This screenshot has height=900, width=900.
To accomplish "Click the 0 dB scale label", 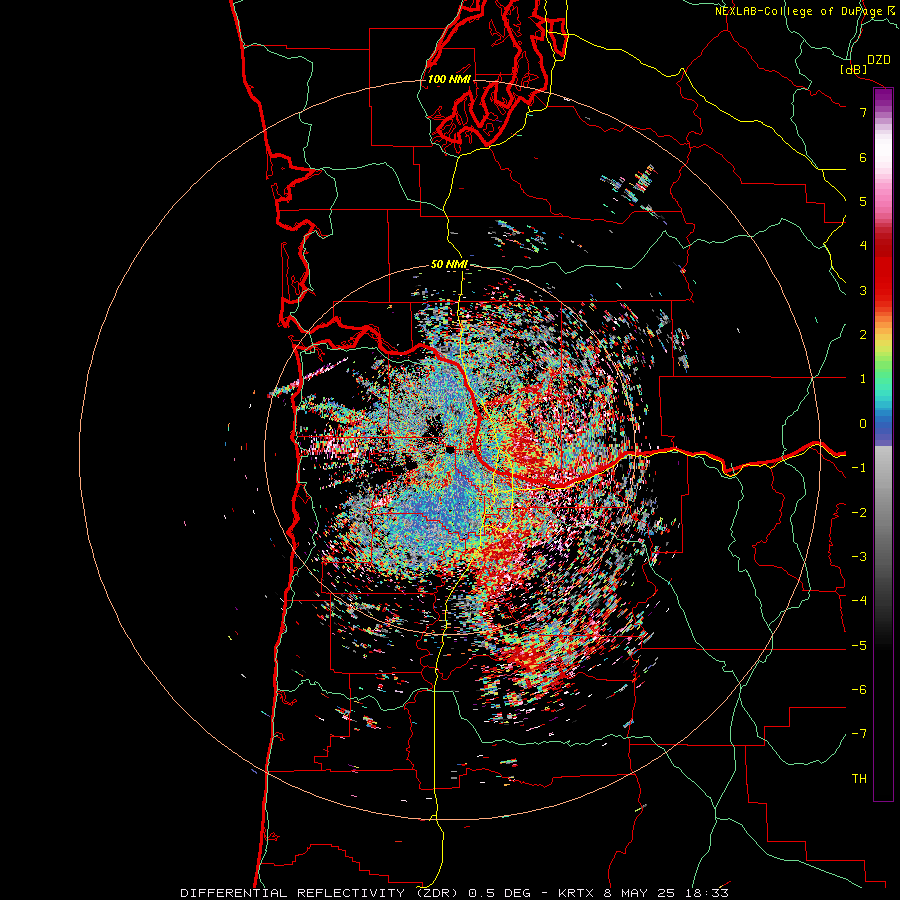I will point(863,424).
